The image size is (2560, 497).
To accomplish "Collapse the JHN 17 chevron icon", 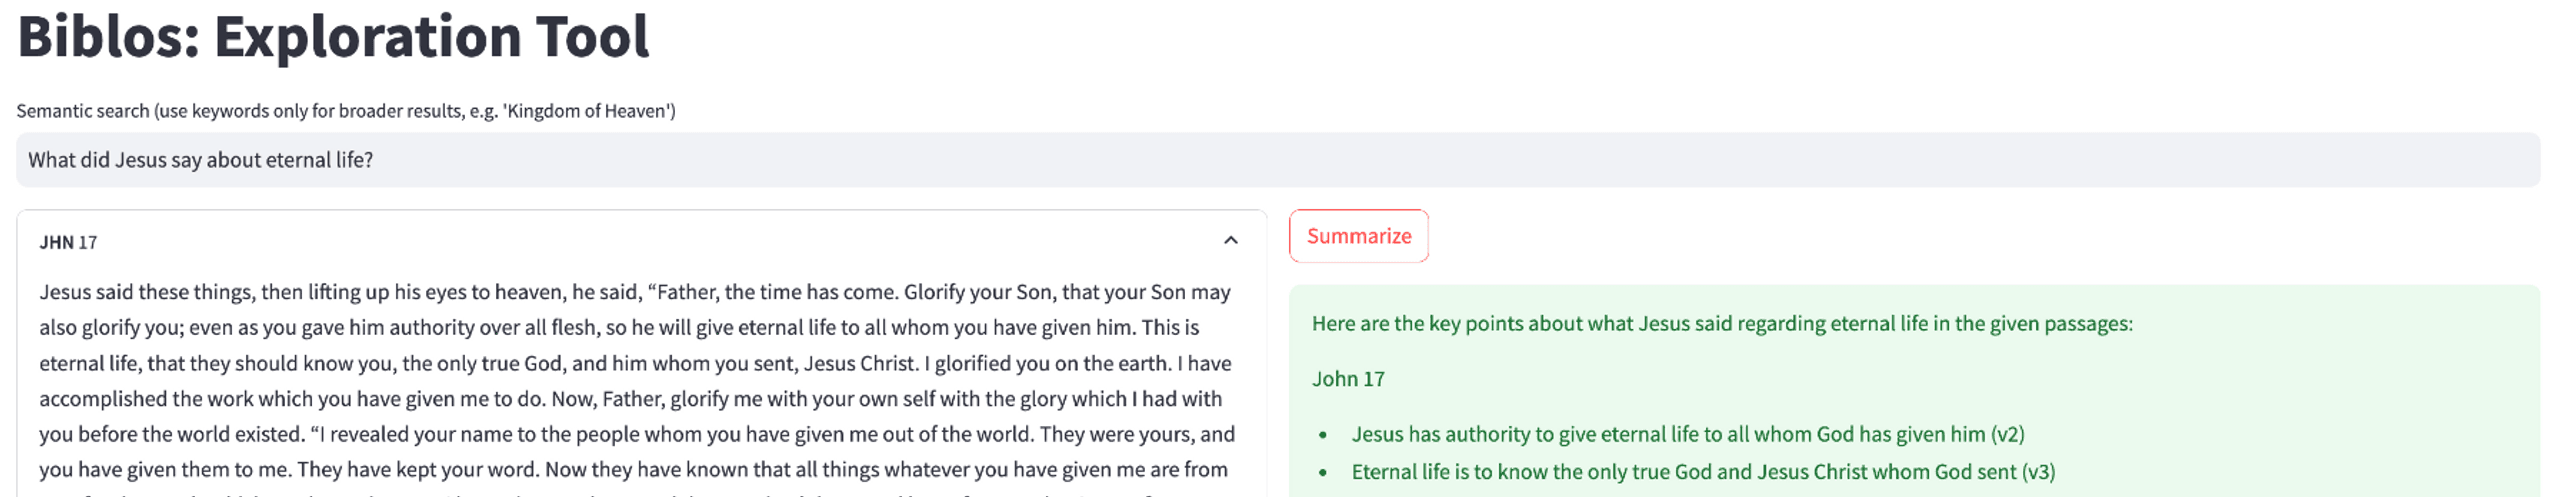I will pyautogui.click(x=1230, y=241).
